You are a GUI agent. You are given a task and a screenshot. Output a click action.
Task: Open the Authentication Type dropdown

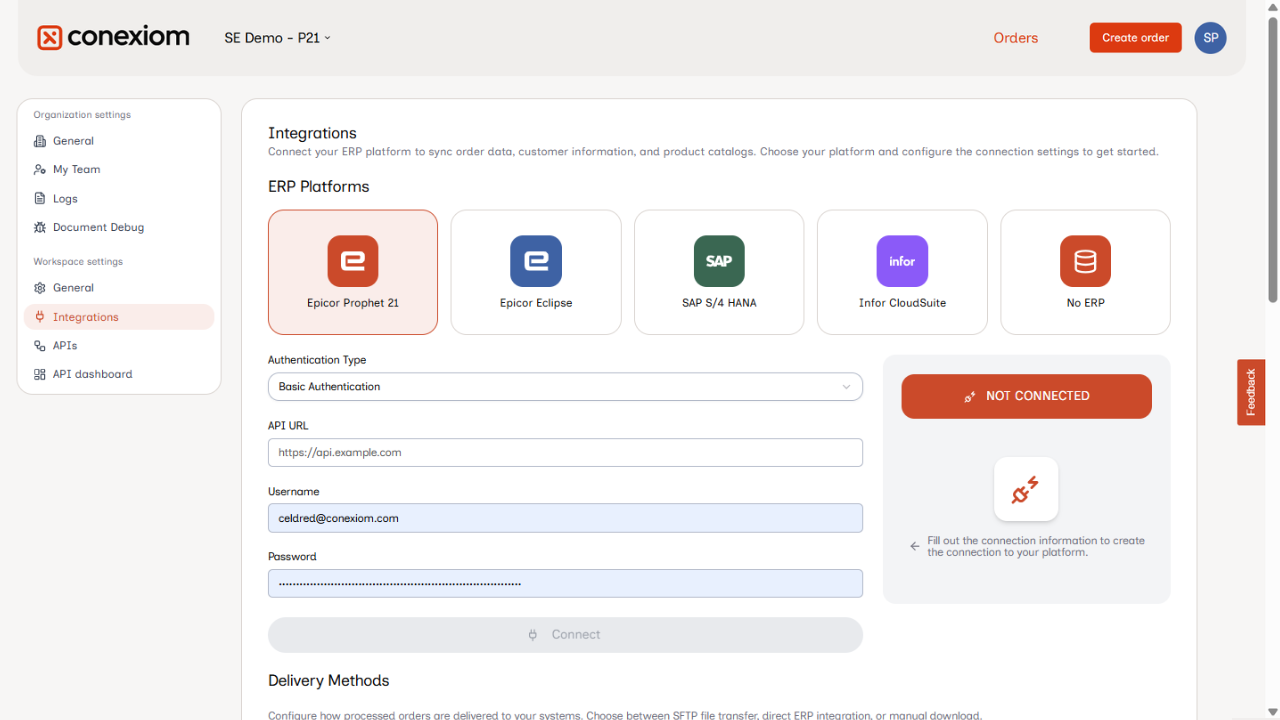coord(565,387)
